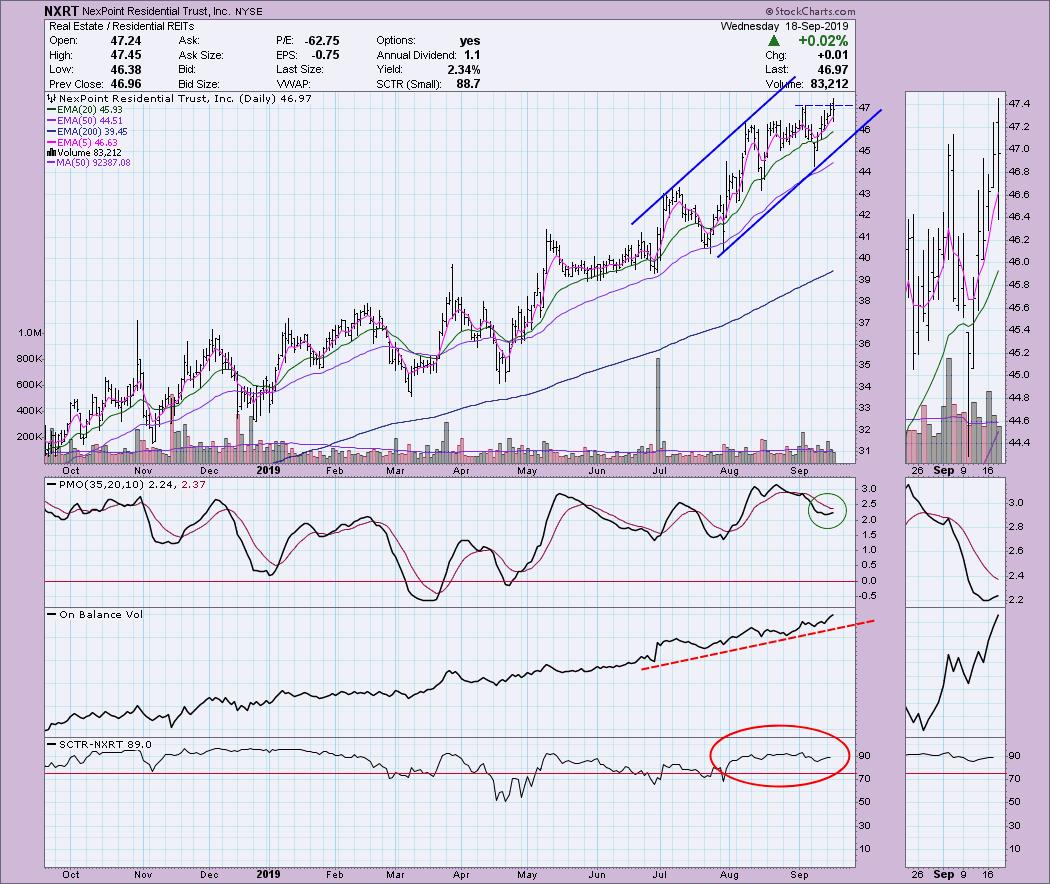This screenshot has height=884, width=1050.
Task: Click the green circle on the PMO panel
Action: tap(826, 509)
